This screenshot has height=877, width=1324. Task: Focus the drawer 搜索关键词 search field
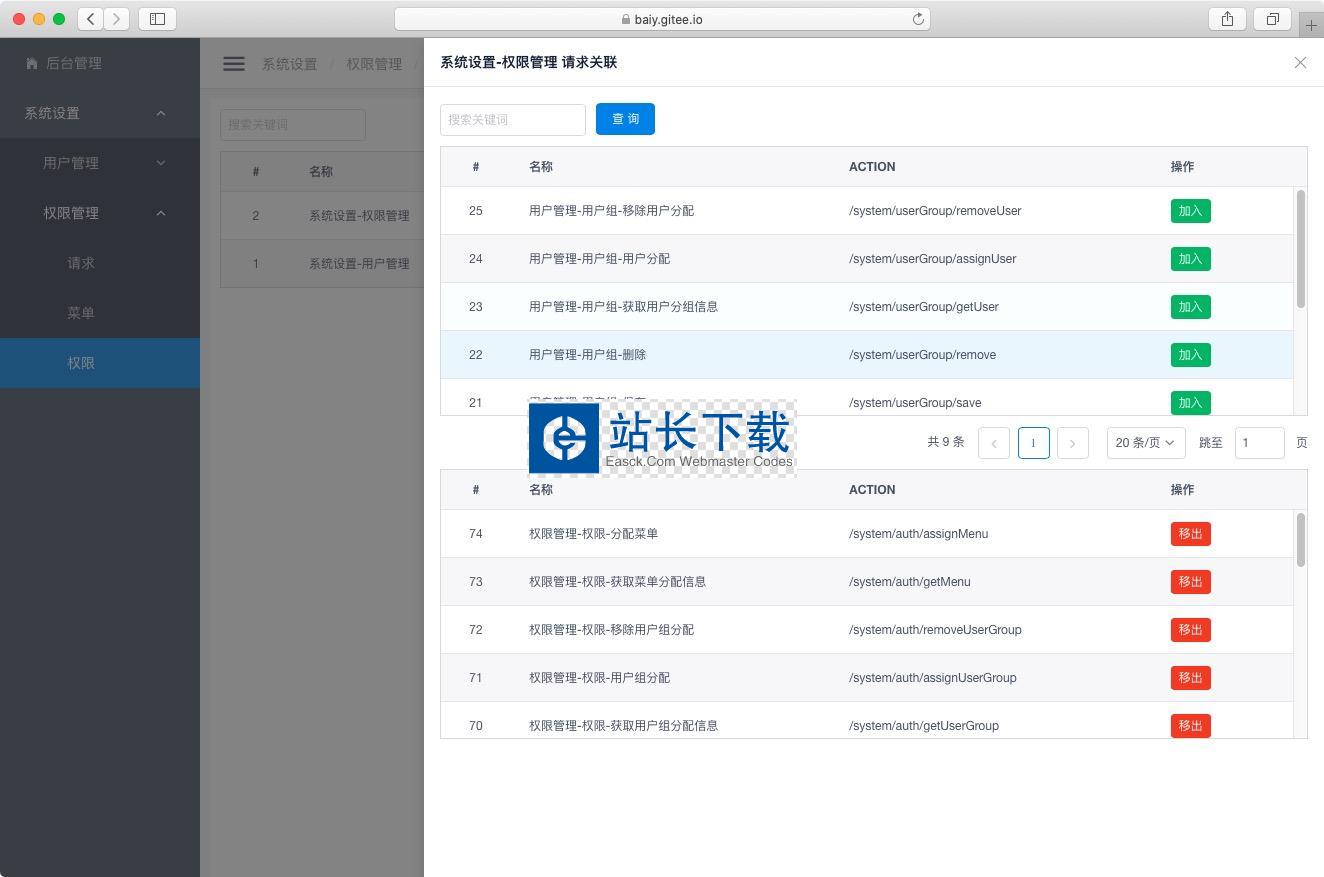[513, 119]
